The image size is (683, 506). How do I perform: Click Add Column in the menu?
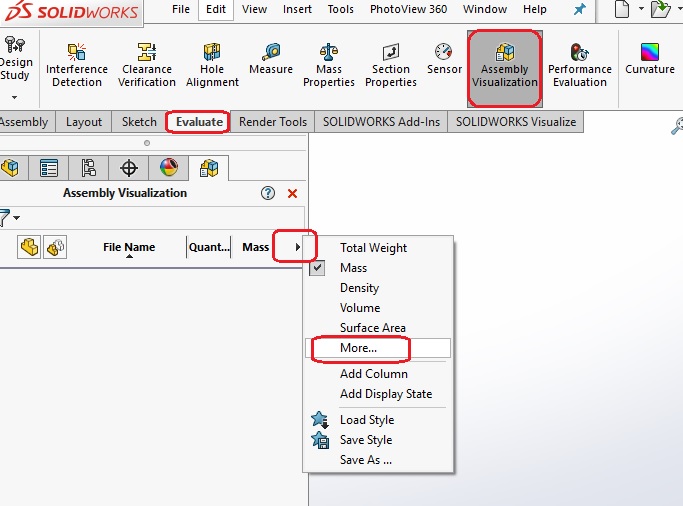pos(373,374)
